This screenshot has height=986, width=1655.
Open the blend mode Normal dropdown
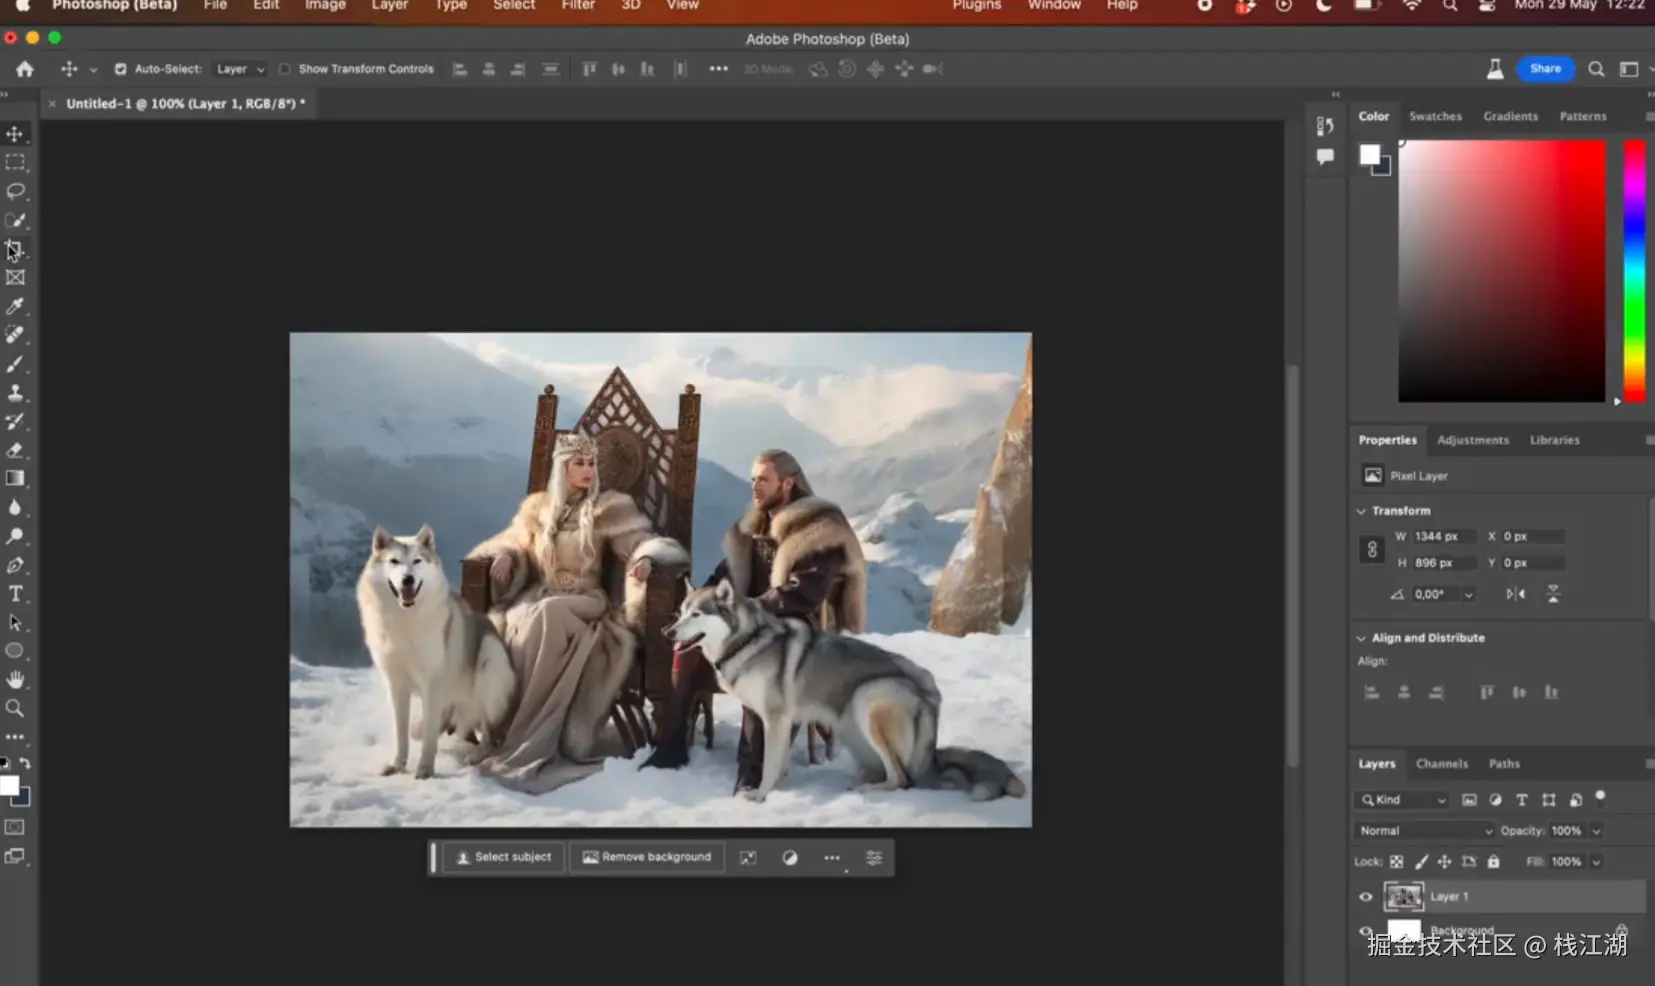click(x=1424, y=831)
